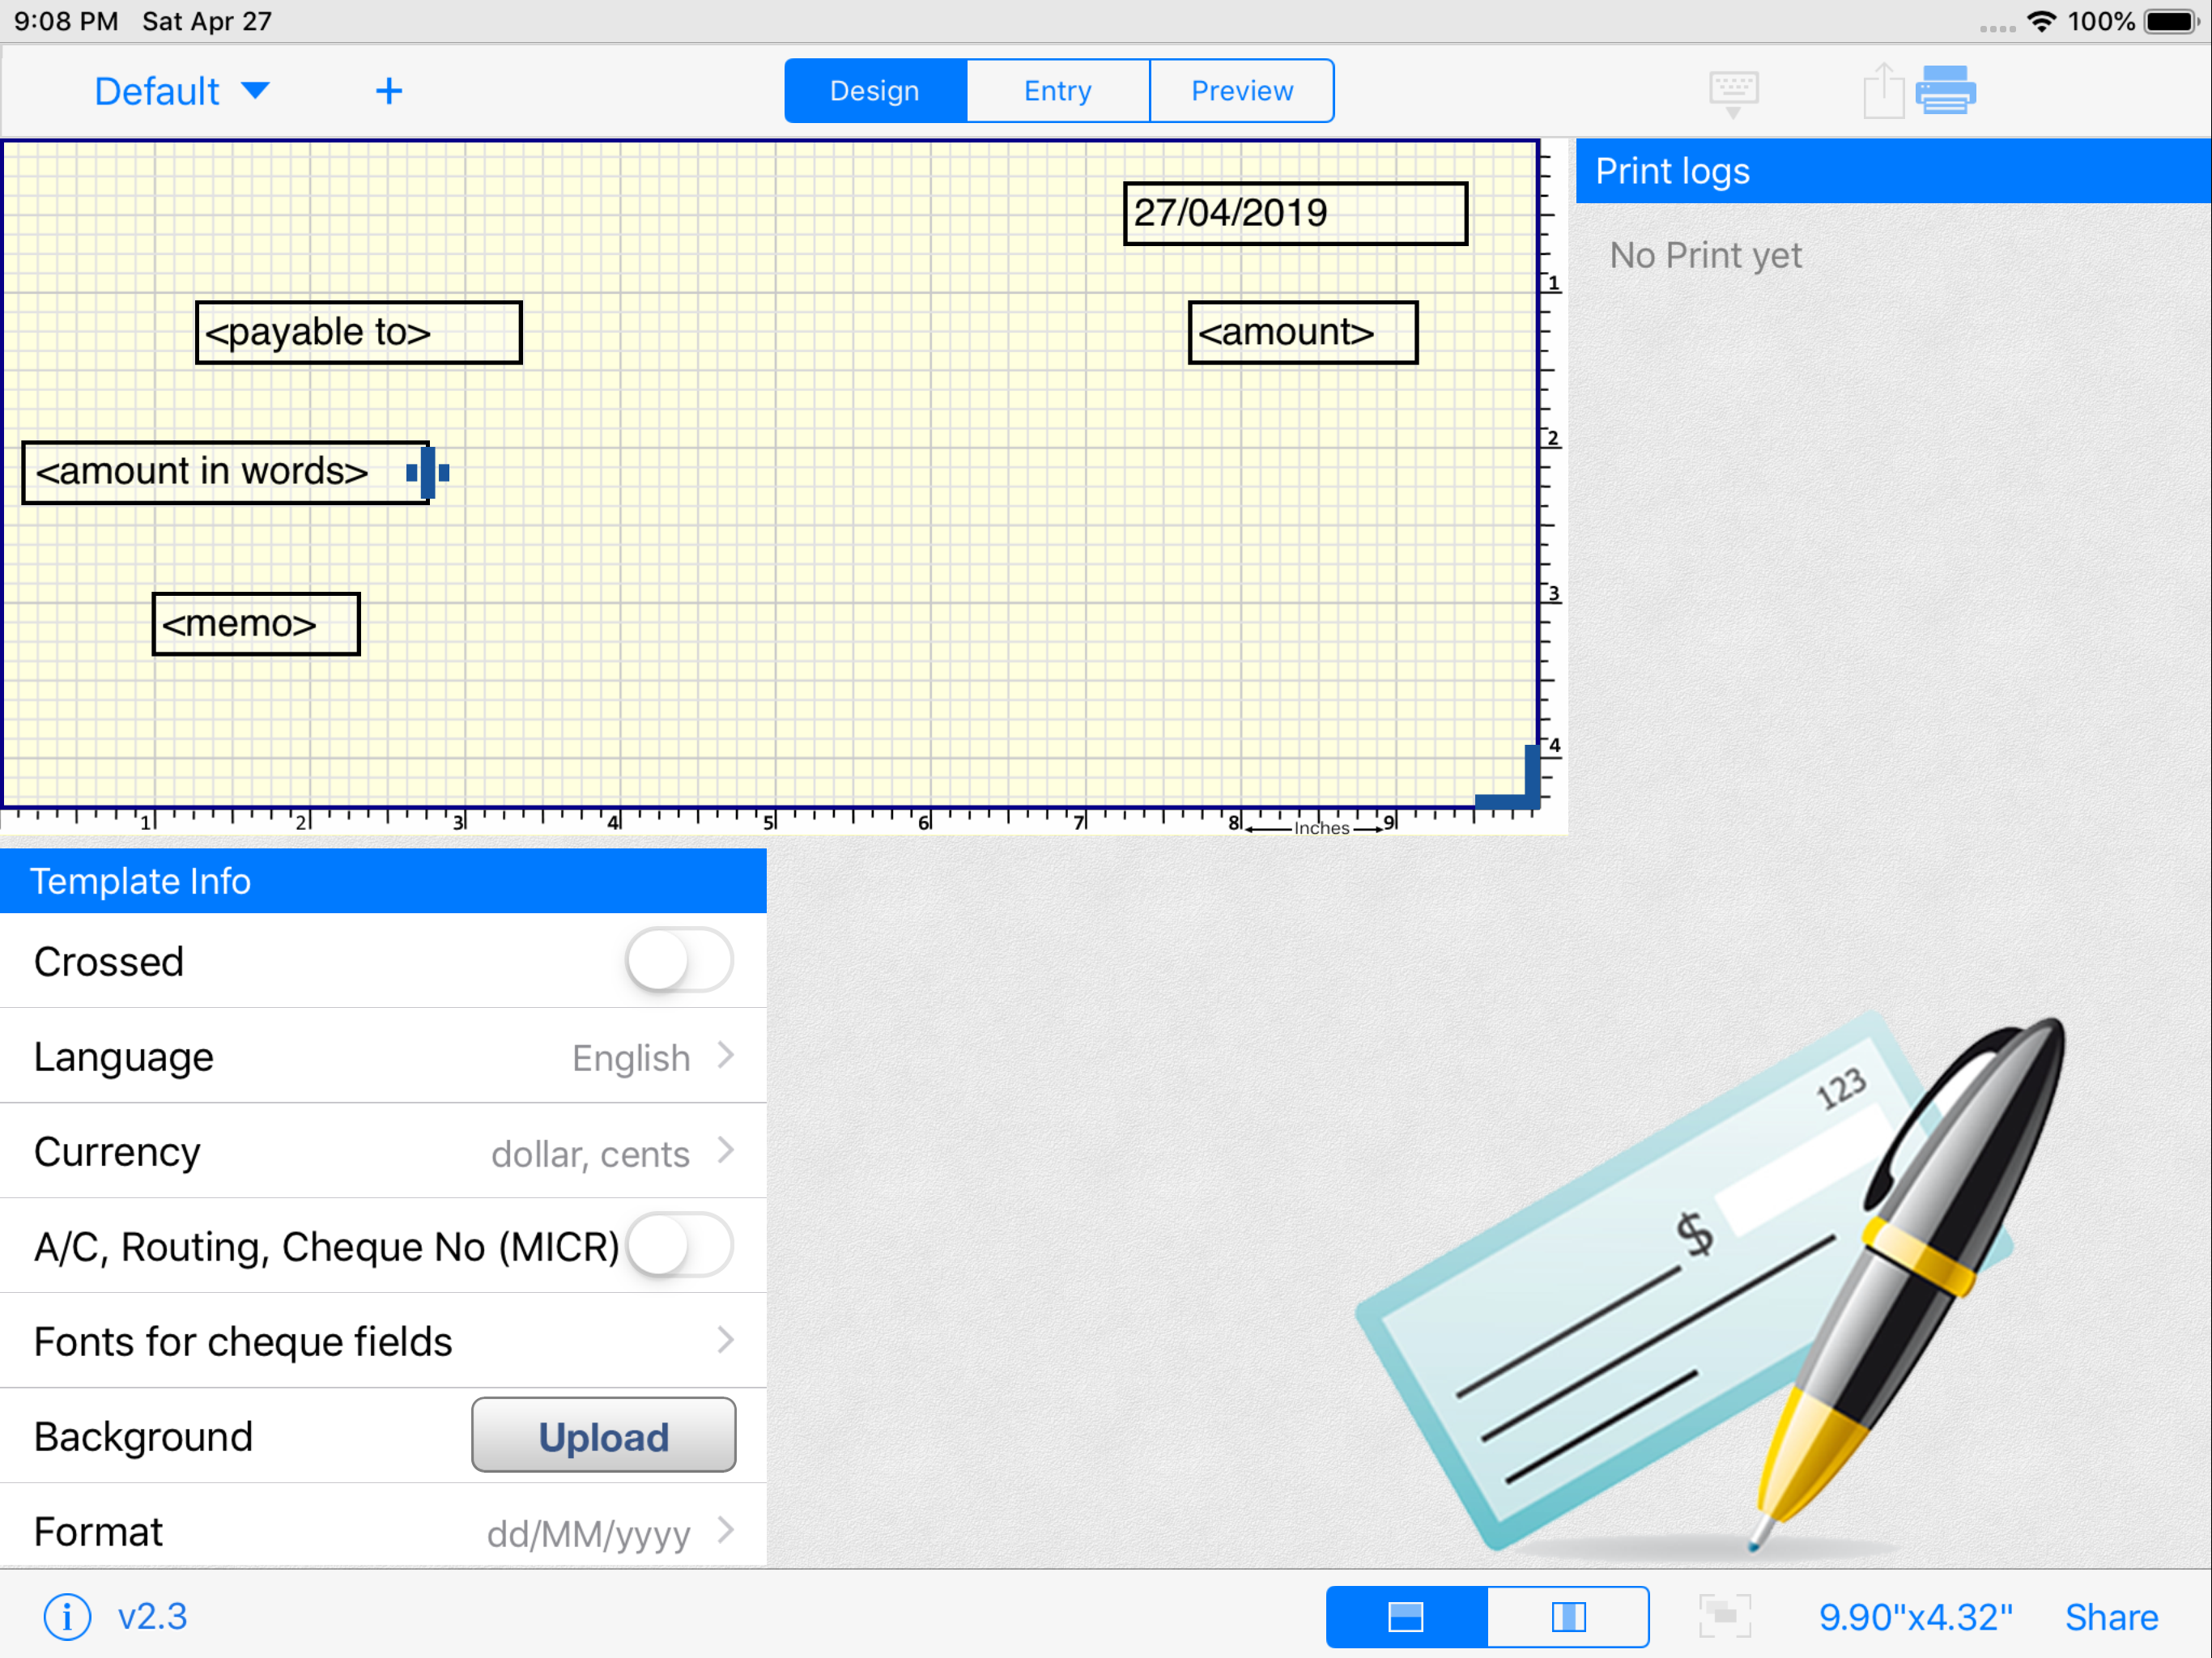Switch to the Entry tab
Image resolution: width=2212 pixels, height=1658 pixels.
[x=1057, y=91]
